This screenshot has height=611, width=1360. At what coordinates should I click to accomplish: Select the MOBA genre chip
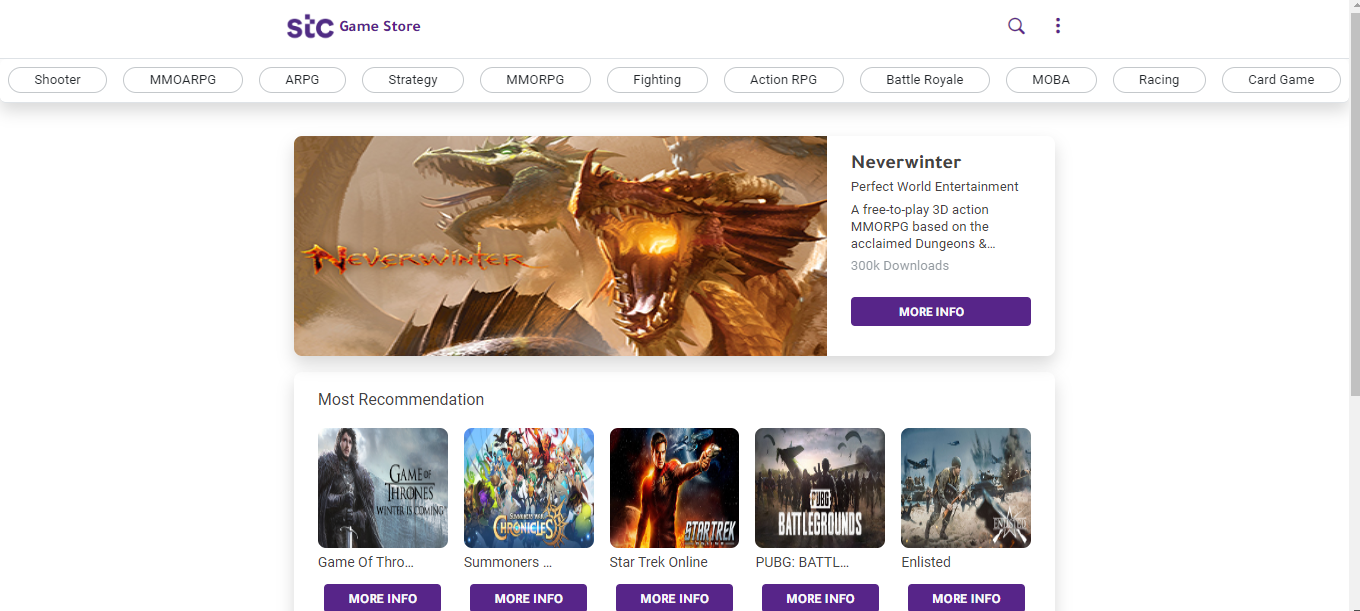pos(1051,79)
